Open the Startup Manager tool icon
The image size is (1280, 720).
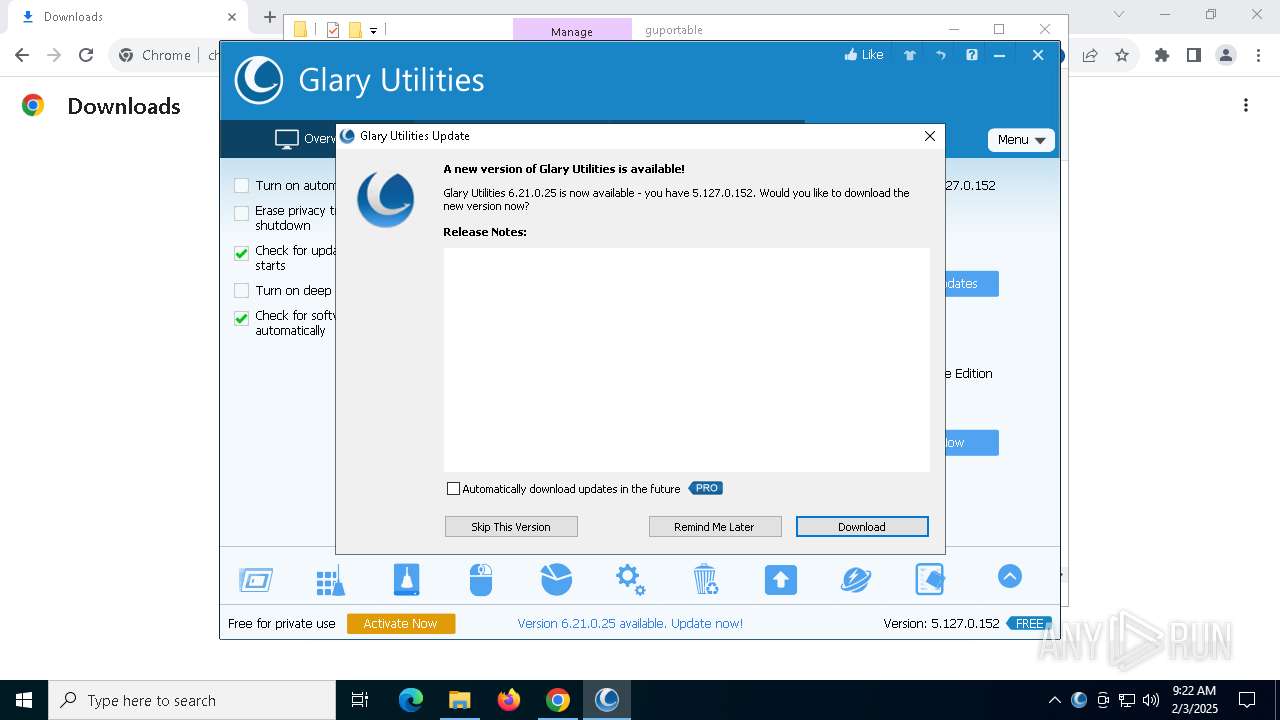[x=256, y=580]
